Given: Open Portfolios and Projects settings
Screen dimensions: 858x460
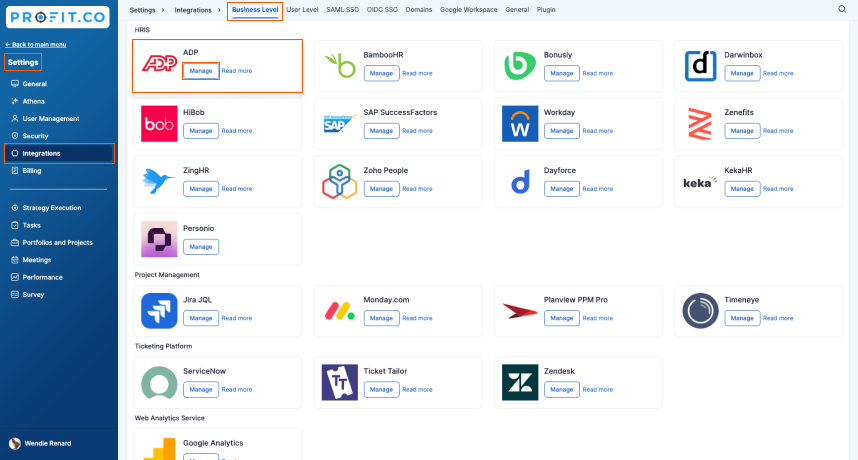Looking at the screenshot, I should (x=59, y=242).
